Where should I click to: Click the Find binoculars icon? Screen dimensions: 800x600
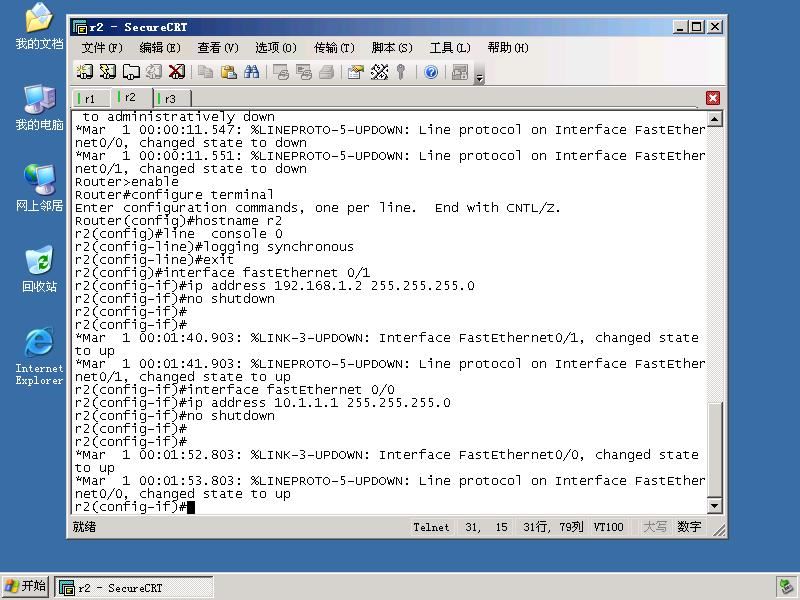pos(252,72)
